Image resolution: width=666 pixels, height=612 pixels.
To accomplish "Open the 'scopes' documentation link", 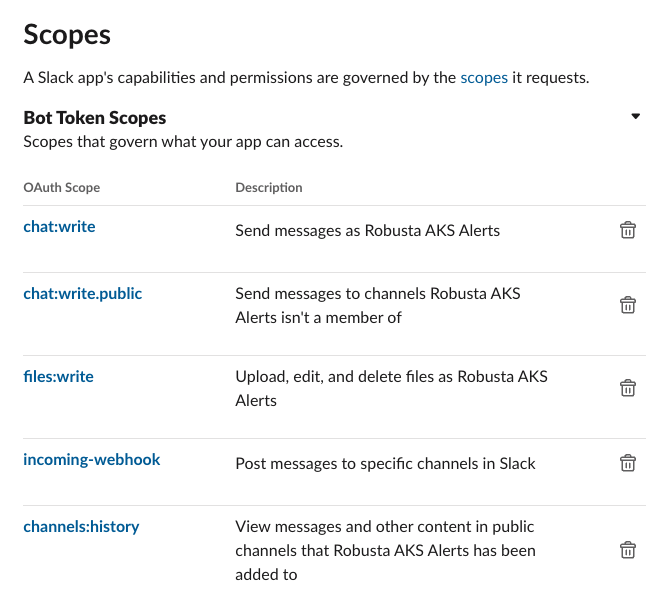I will click(484, 77).
